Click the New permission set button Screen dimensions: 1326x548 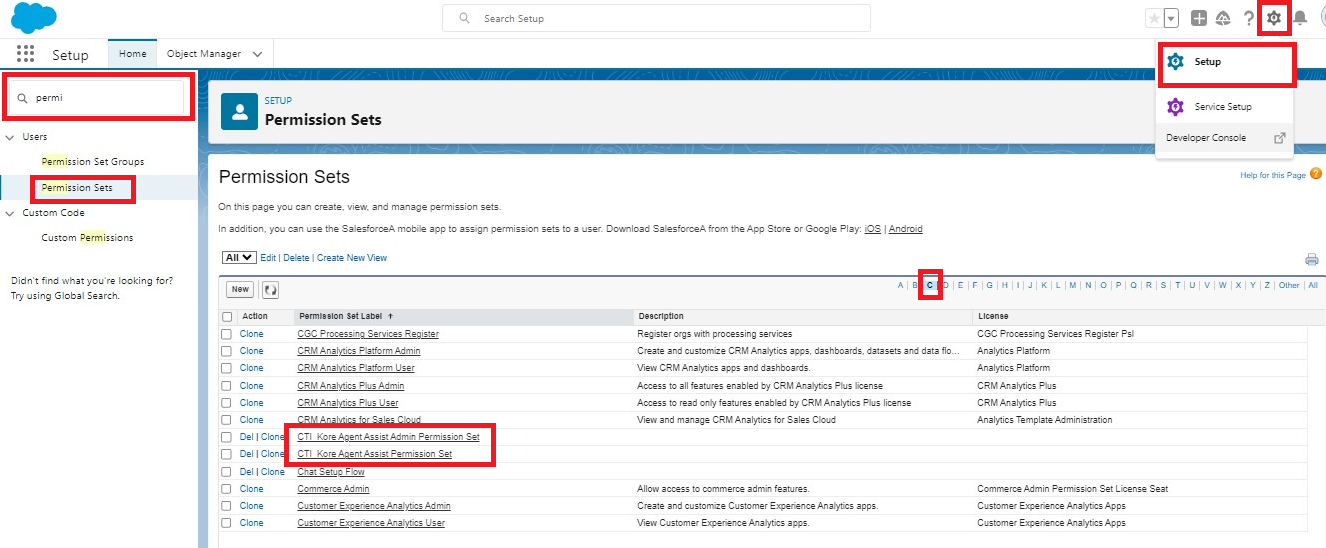pyautogui.click(x=240, y=290)
